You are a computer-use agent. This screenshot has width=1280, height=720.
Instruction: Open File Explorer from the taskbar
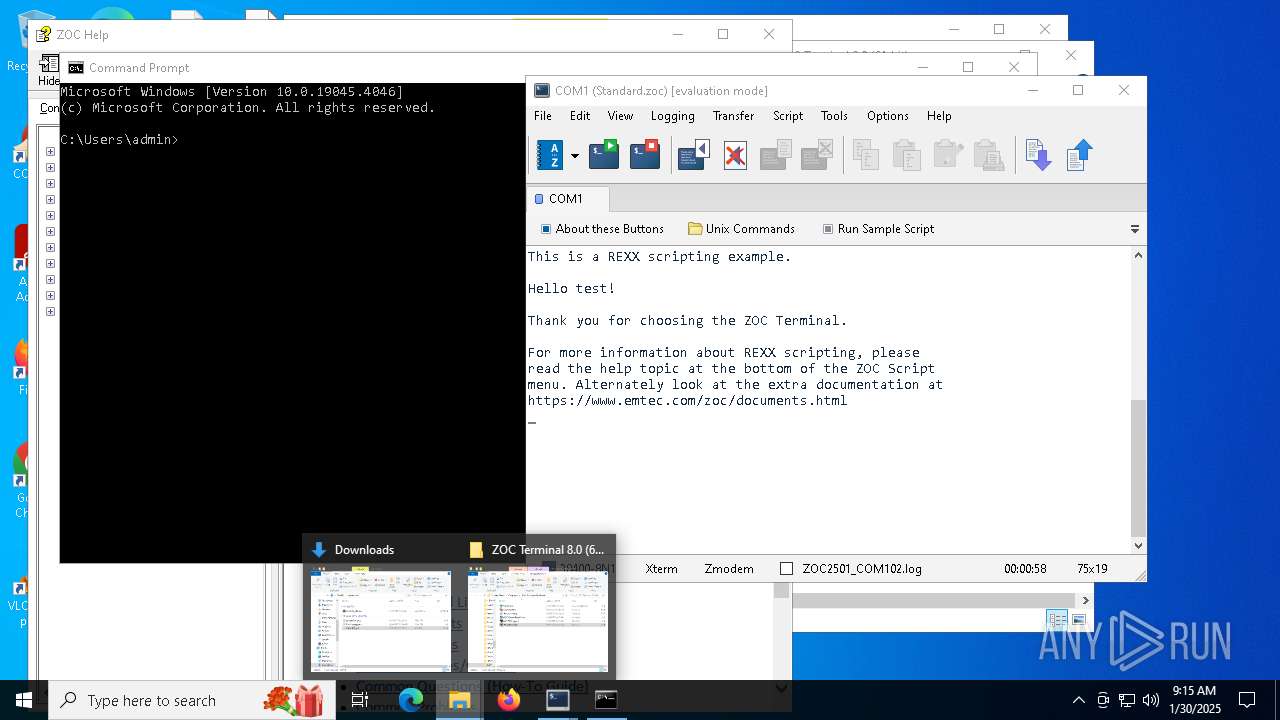click(x=460, y=700)
